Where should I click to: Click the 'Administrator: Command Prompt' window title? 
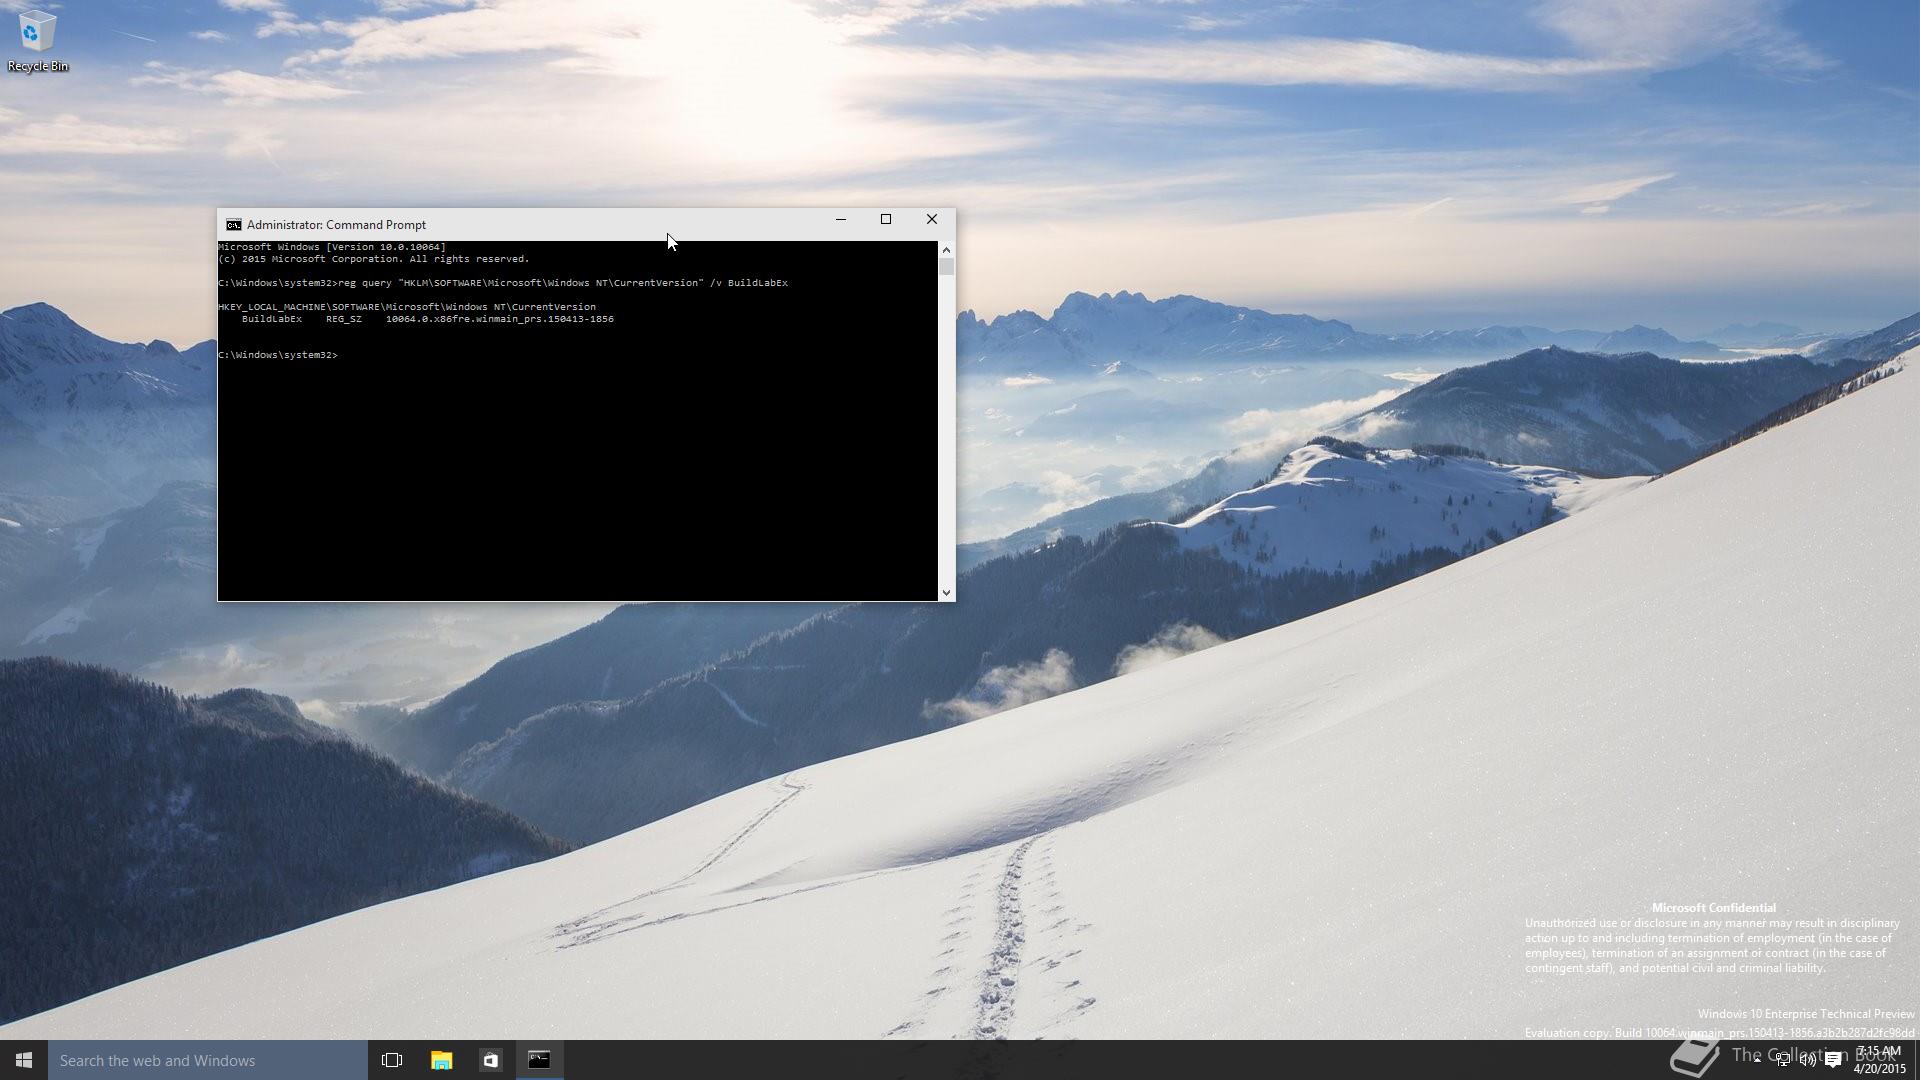[x=336, y=225]
